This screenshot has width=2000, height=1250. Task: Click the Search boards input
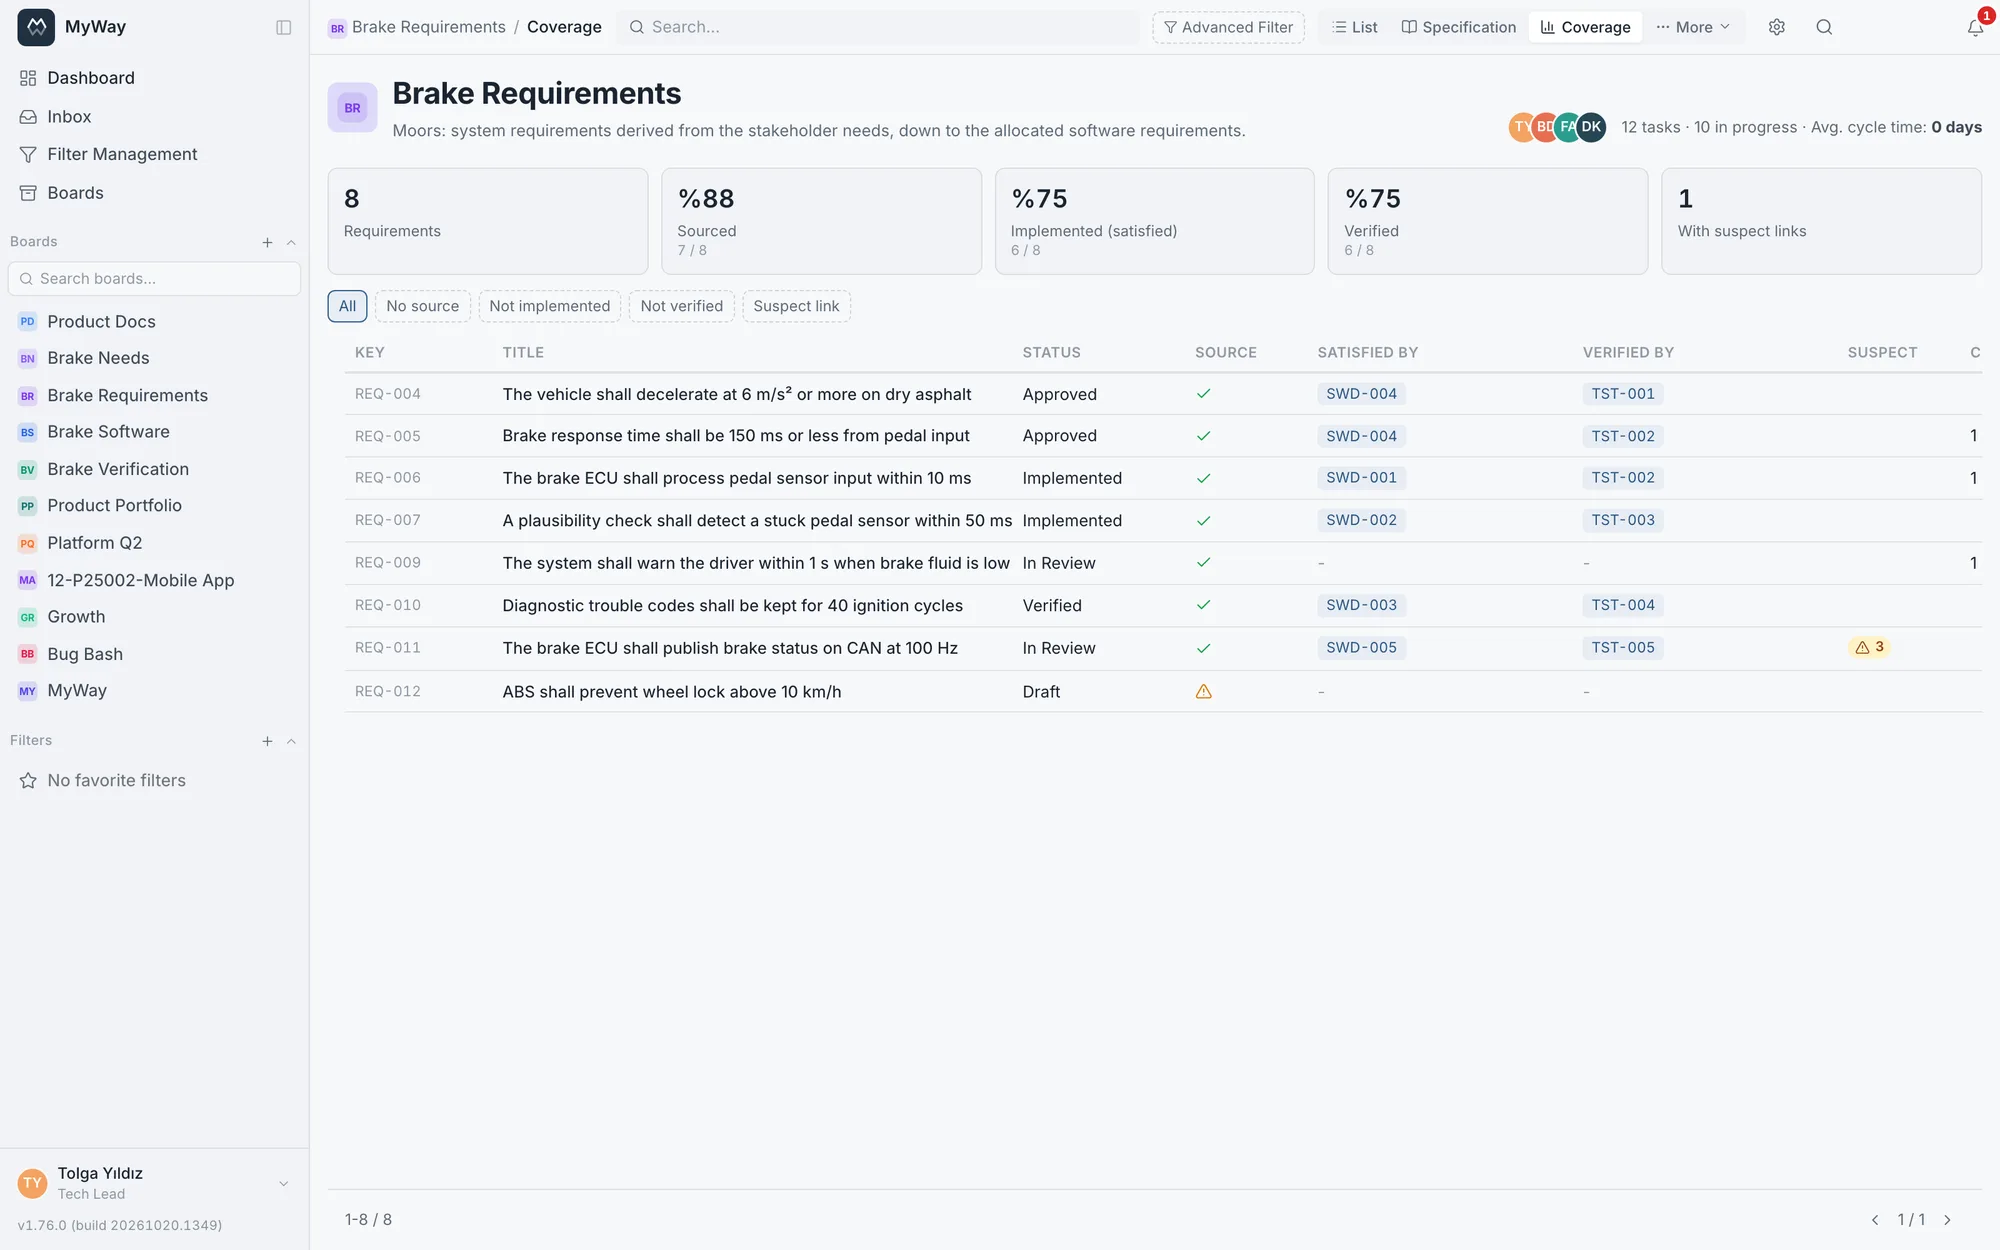tap(154, 279)
